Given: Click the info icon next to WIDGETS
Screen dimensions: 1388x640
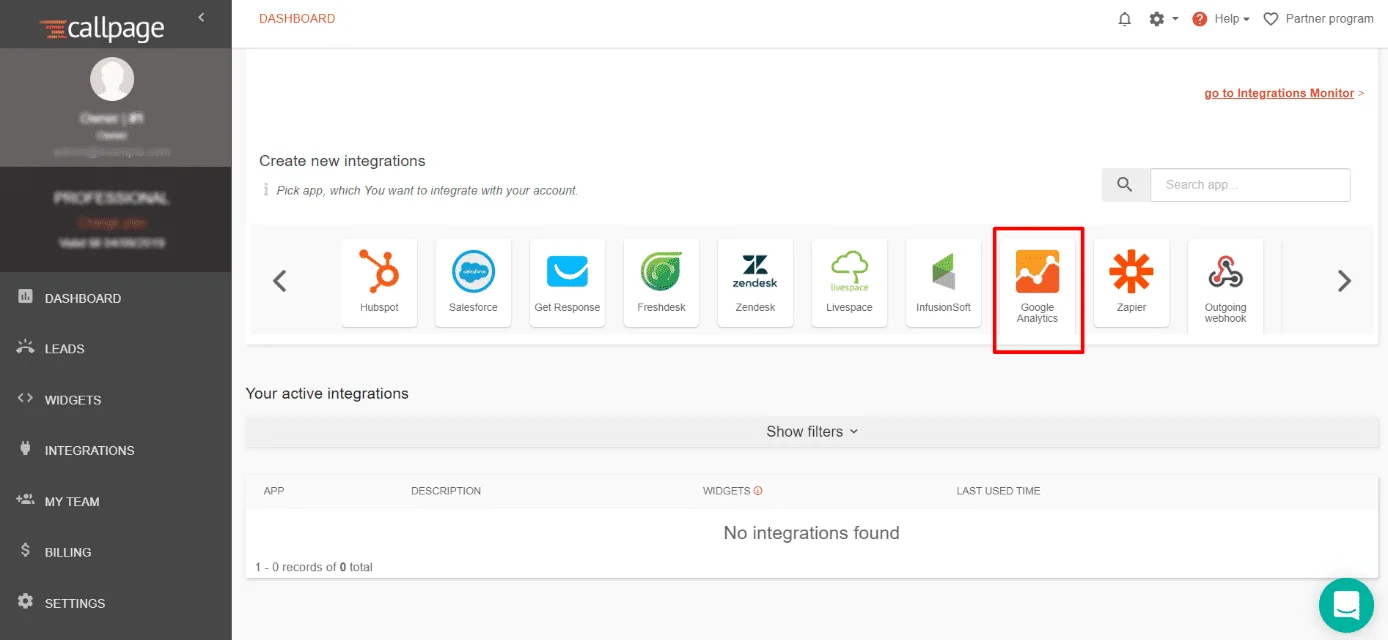Looking at the screenshot, I should click(758, 491).
